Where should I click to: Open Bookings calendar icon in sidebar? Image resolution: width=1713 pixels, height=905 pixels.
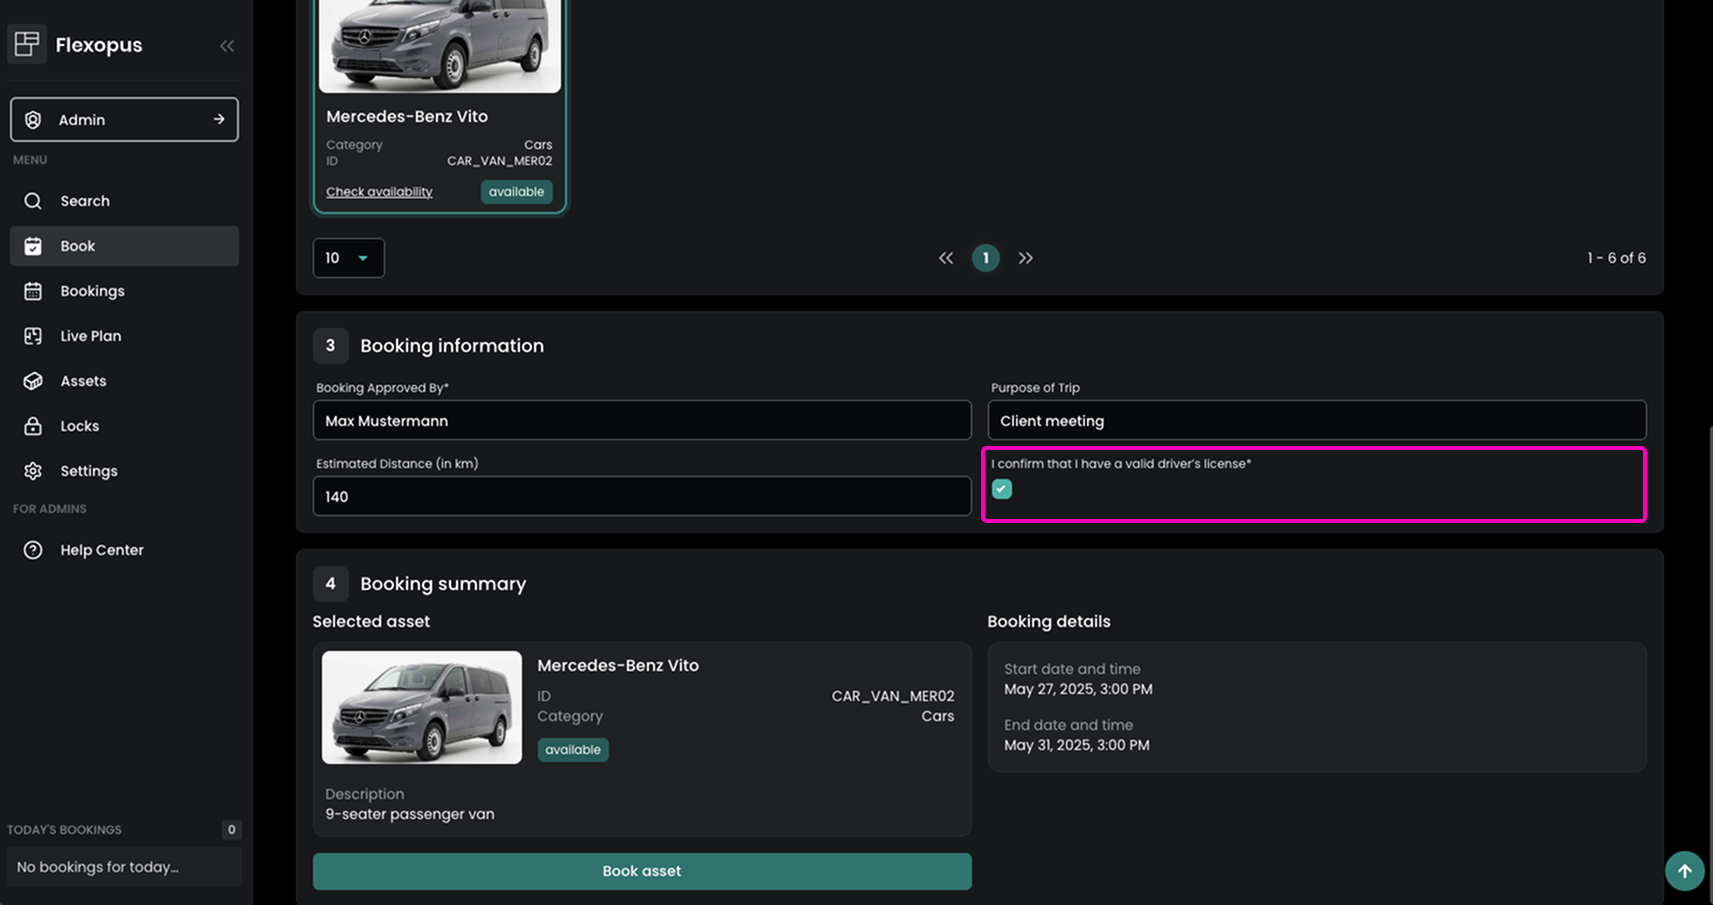tap(33, 291)
